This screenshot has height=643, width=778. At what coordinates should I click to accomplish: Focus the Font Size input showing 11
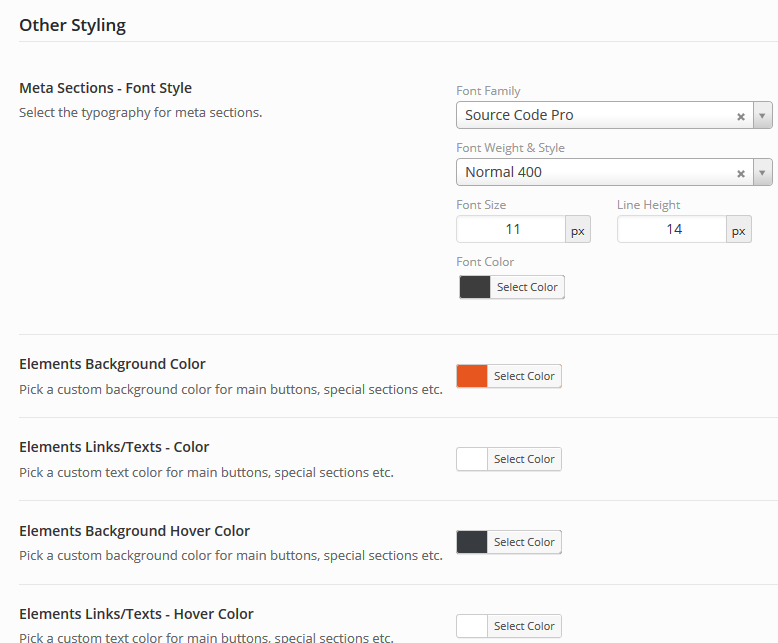pos(511,229)
